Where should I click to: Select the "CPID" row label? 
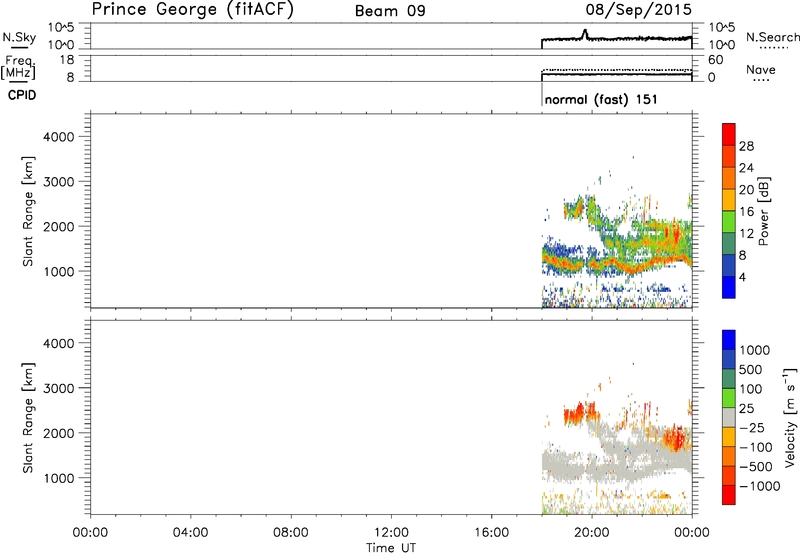[x=22, y=95]
